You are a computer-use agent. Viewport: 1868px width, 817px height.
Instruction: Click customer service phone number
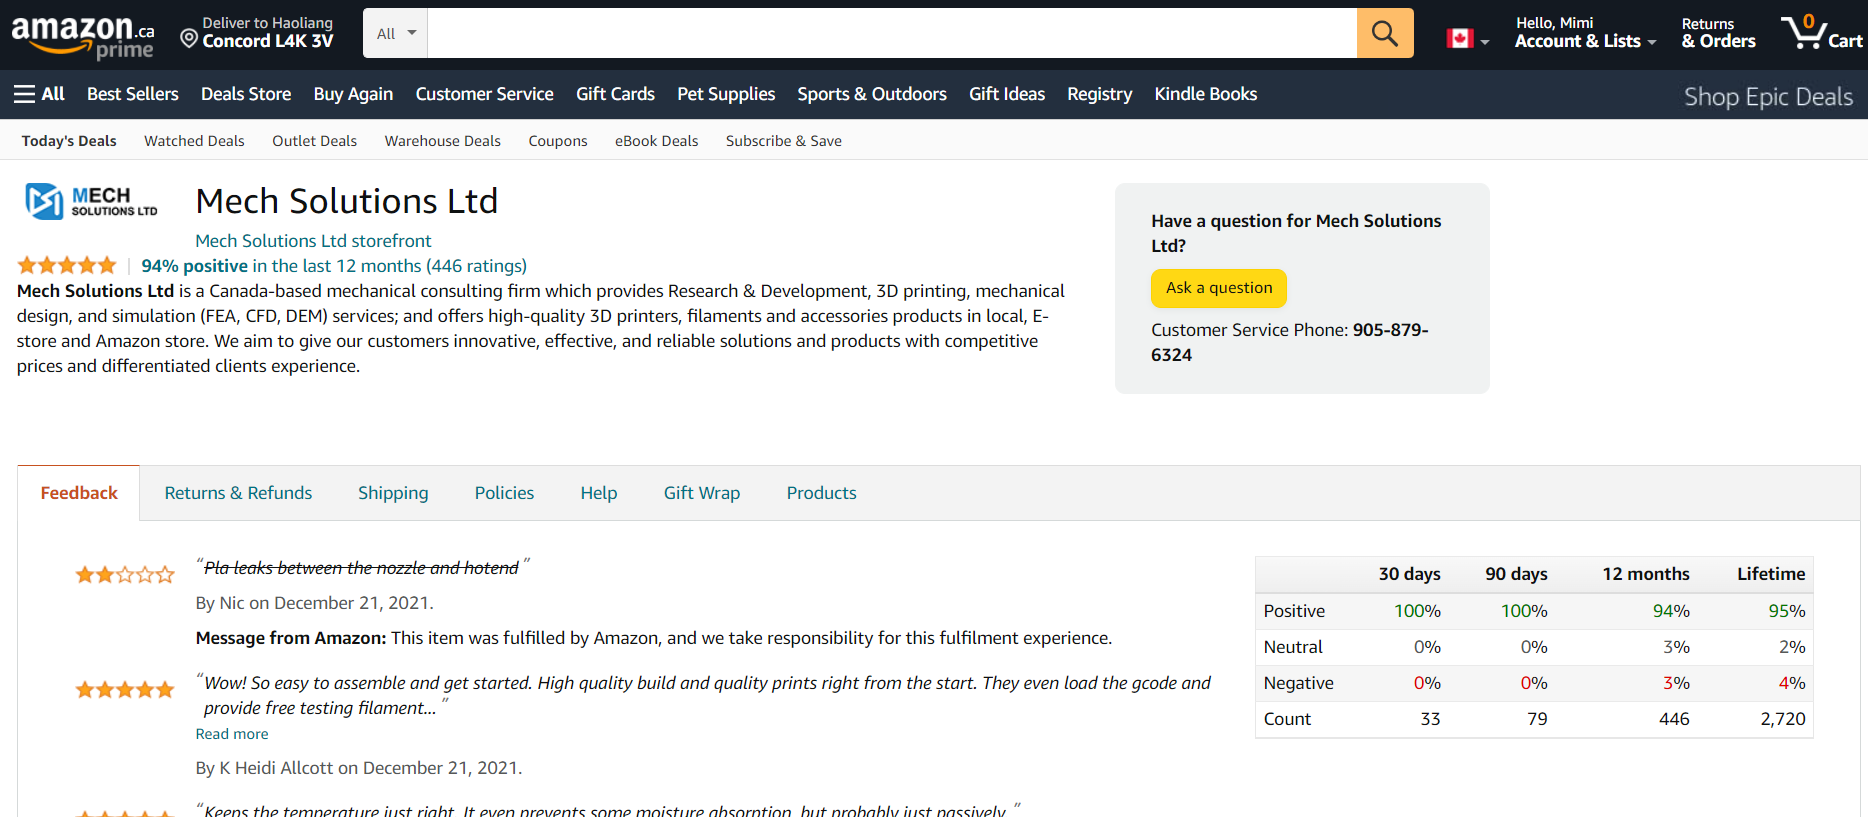(x=1289, y=342)
